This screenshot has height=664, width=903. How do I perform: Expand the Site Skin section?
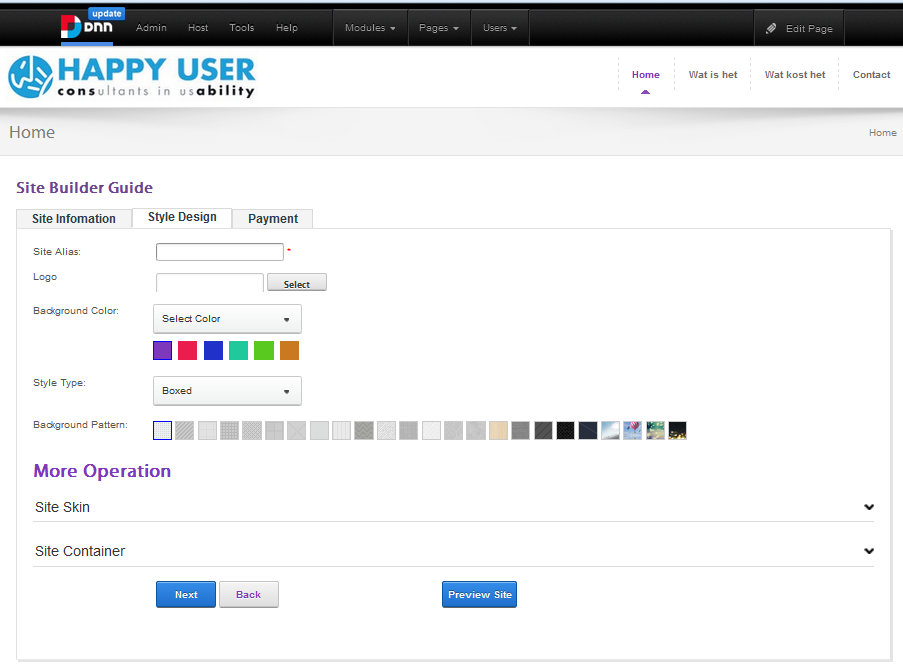point(453,507)
